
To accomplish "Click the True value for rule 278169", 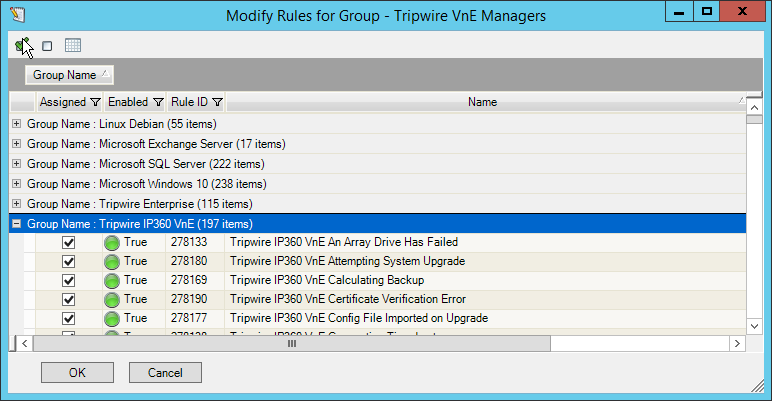I will [x=135, y=280].
